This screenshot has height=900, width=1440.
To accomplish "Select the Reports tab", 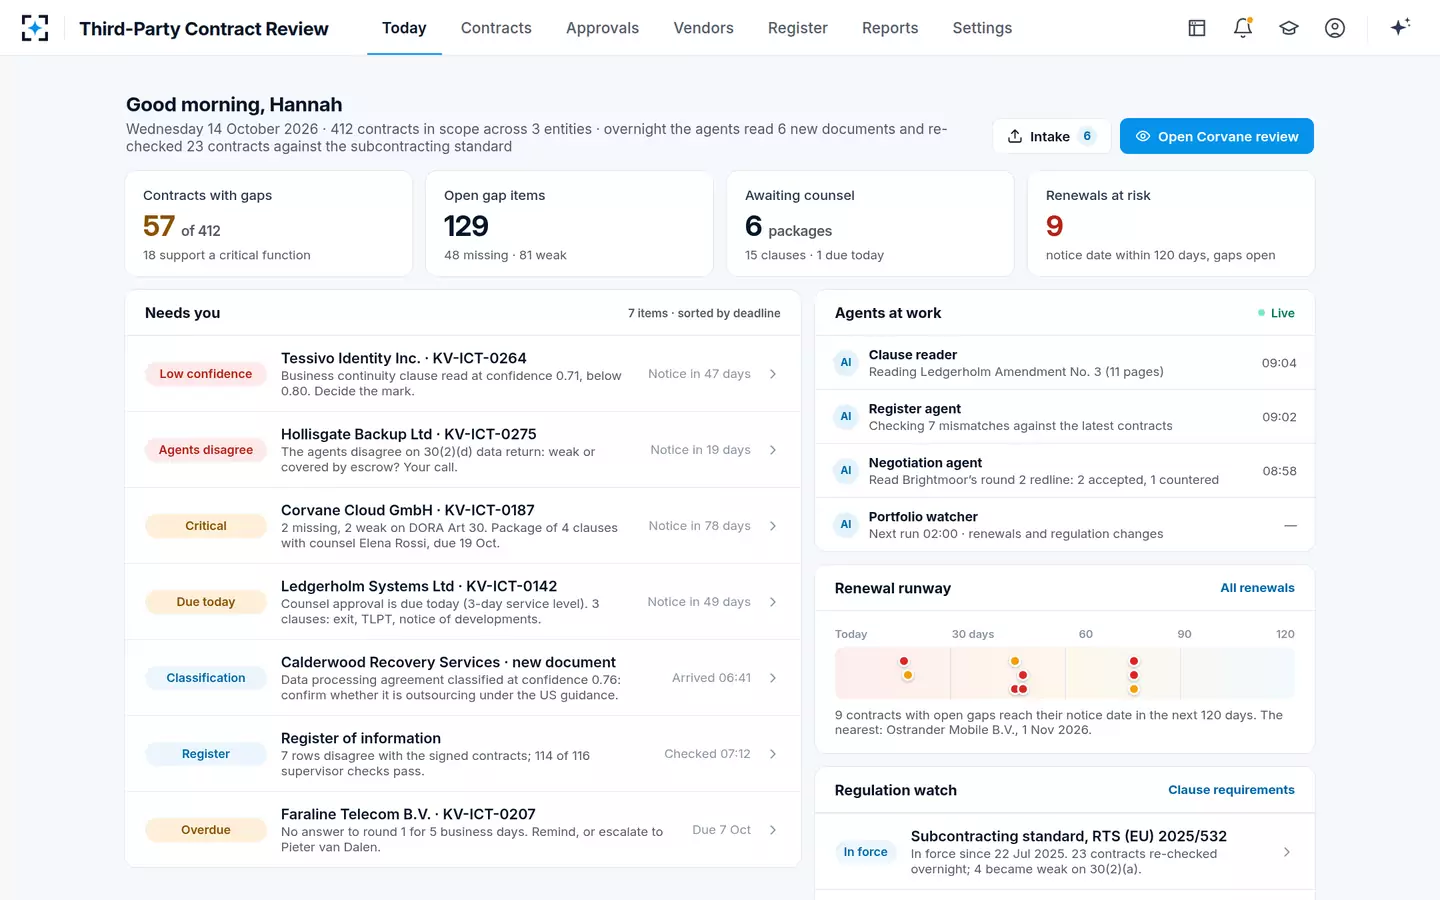I will (890, 28).
